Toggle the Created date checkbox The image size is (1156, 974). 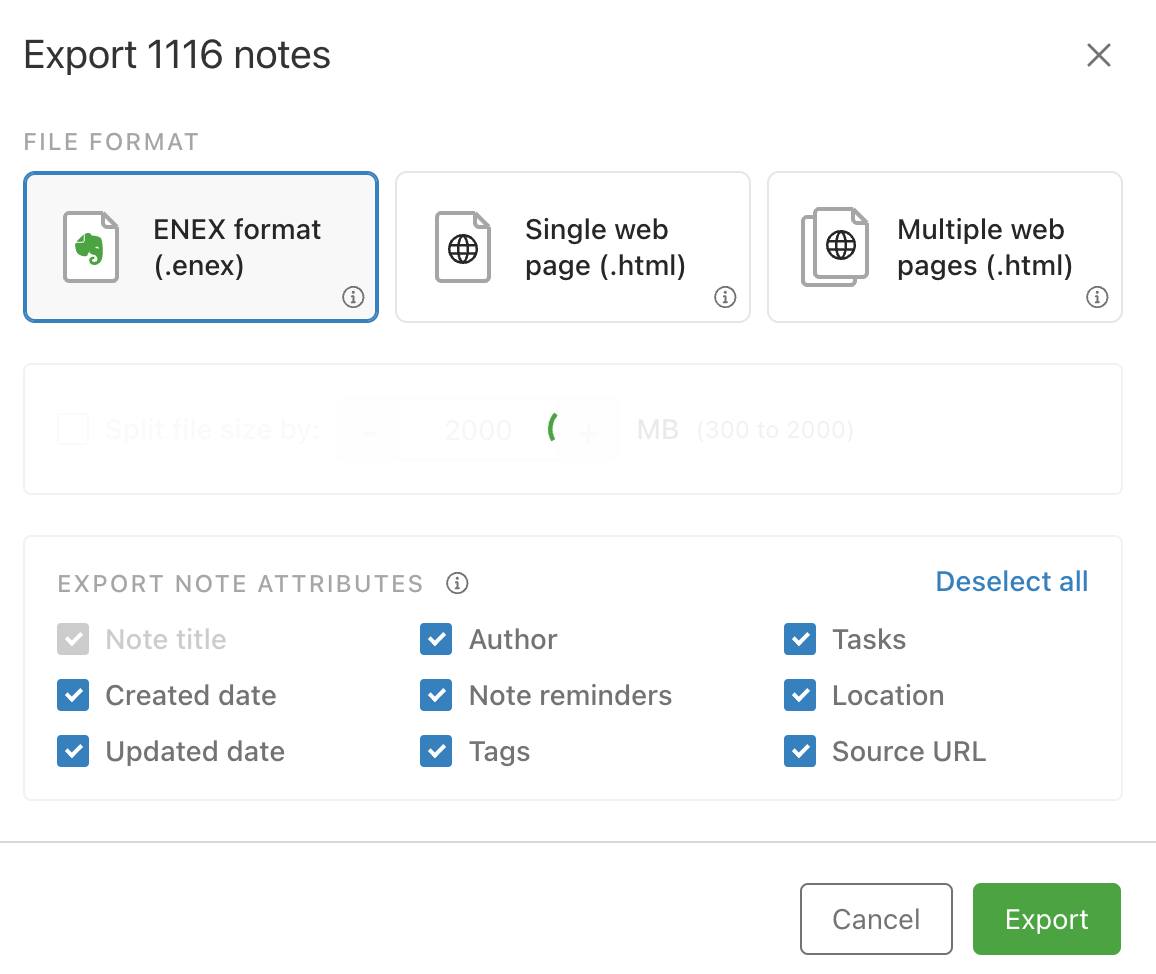point(73,696)
